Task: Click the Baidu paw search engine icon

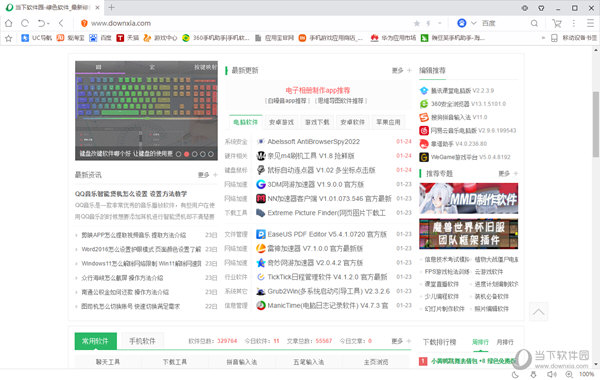Action: [462, 23]
